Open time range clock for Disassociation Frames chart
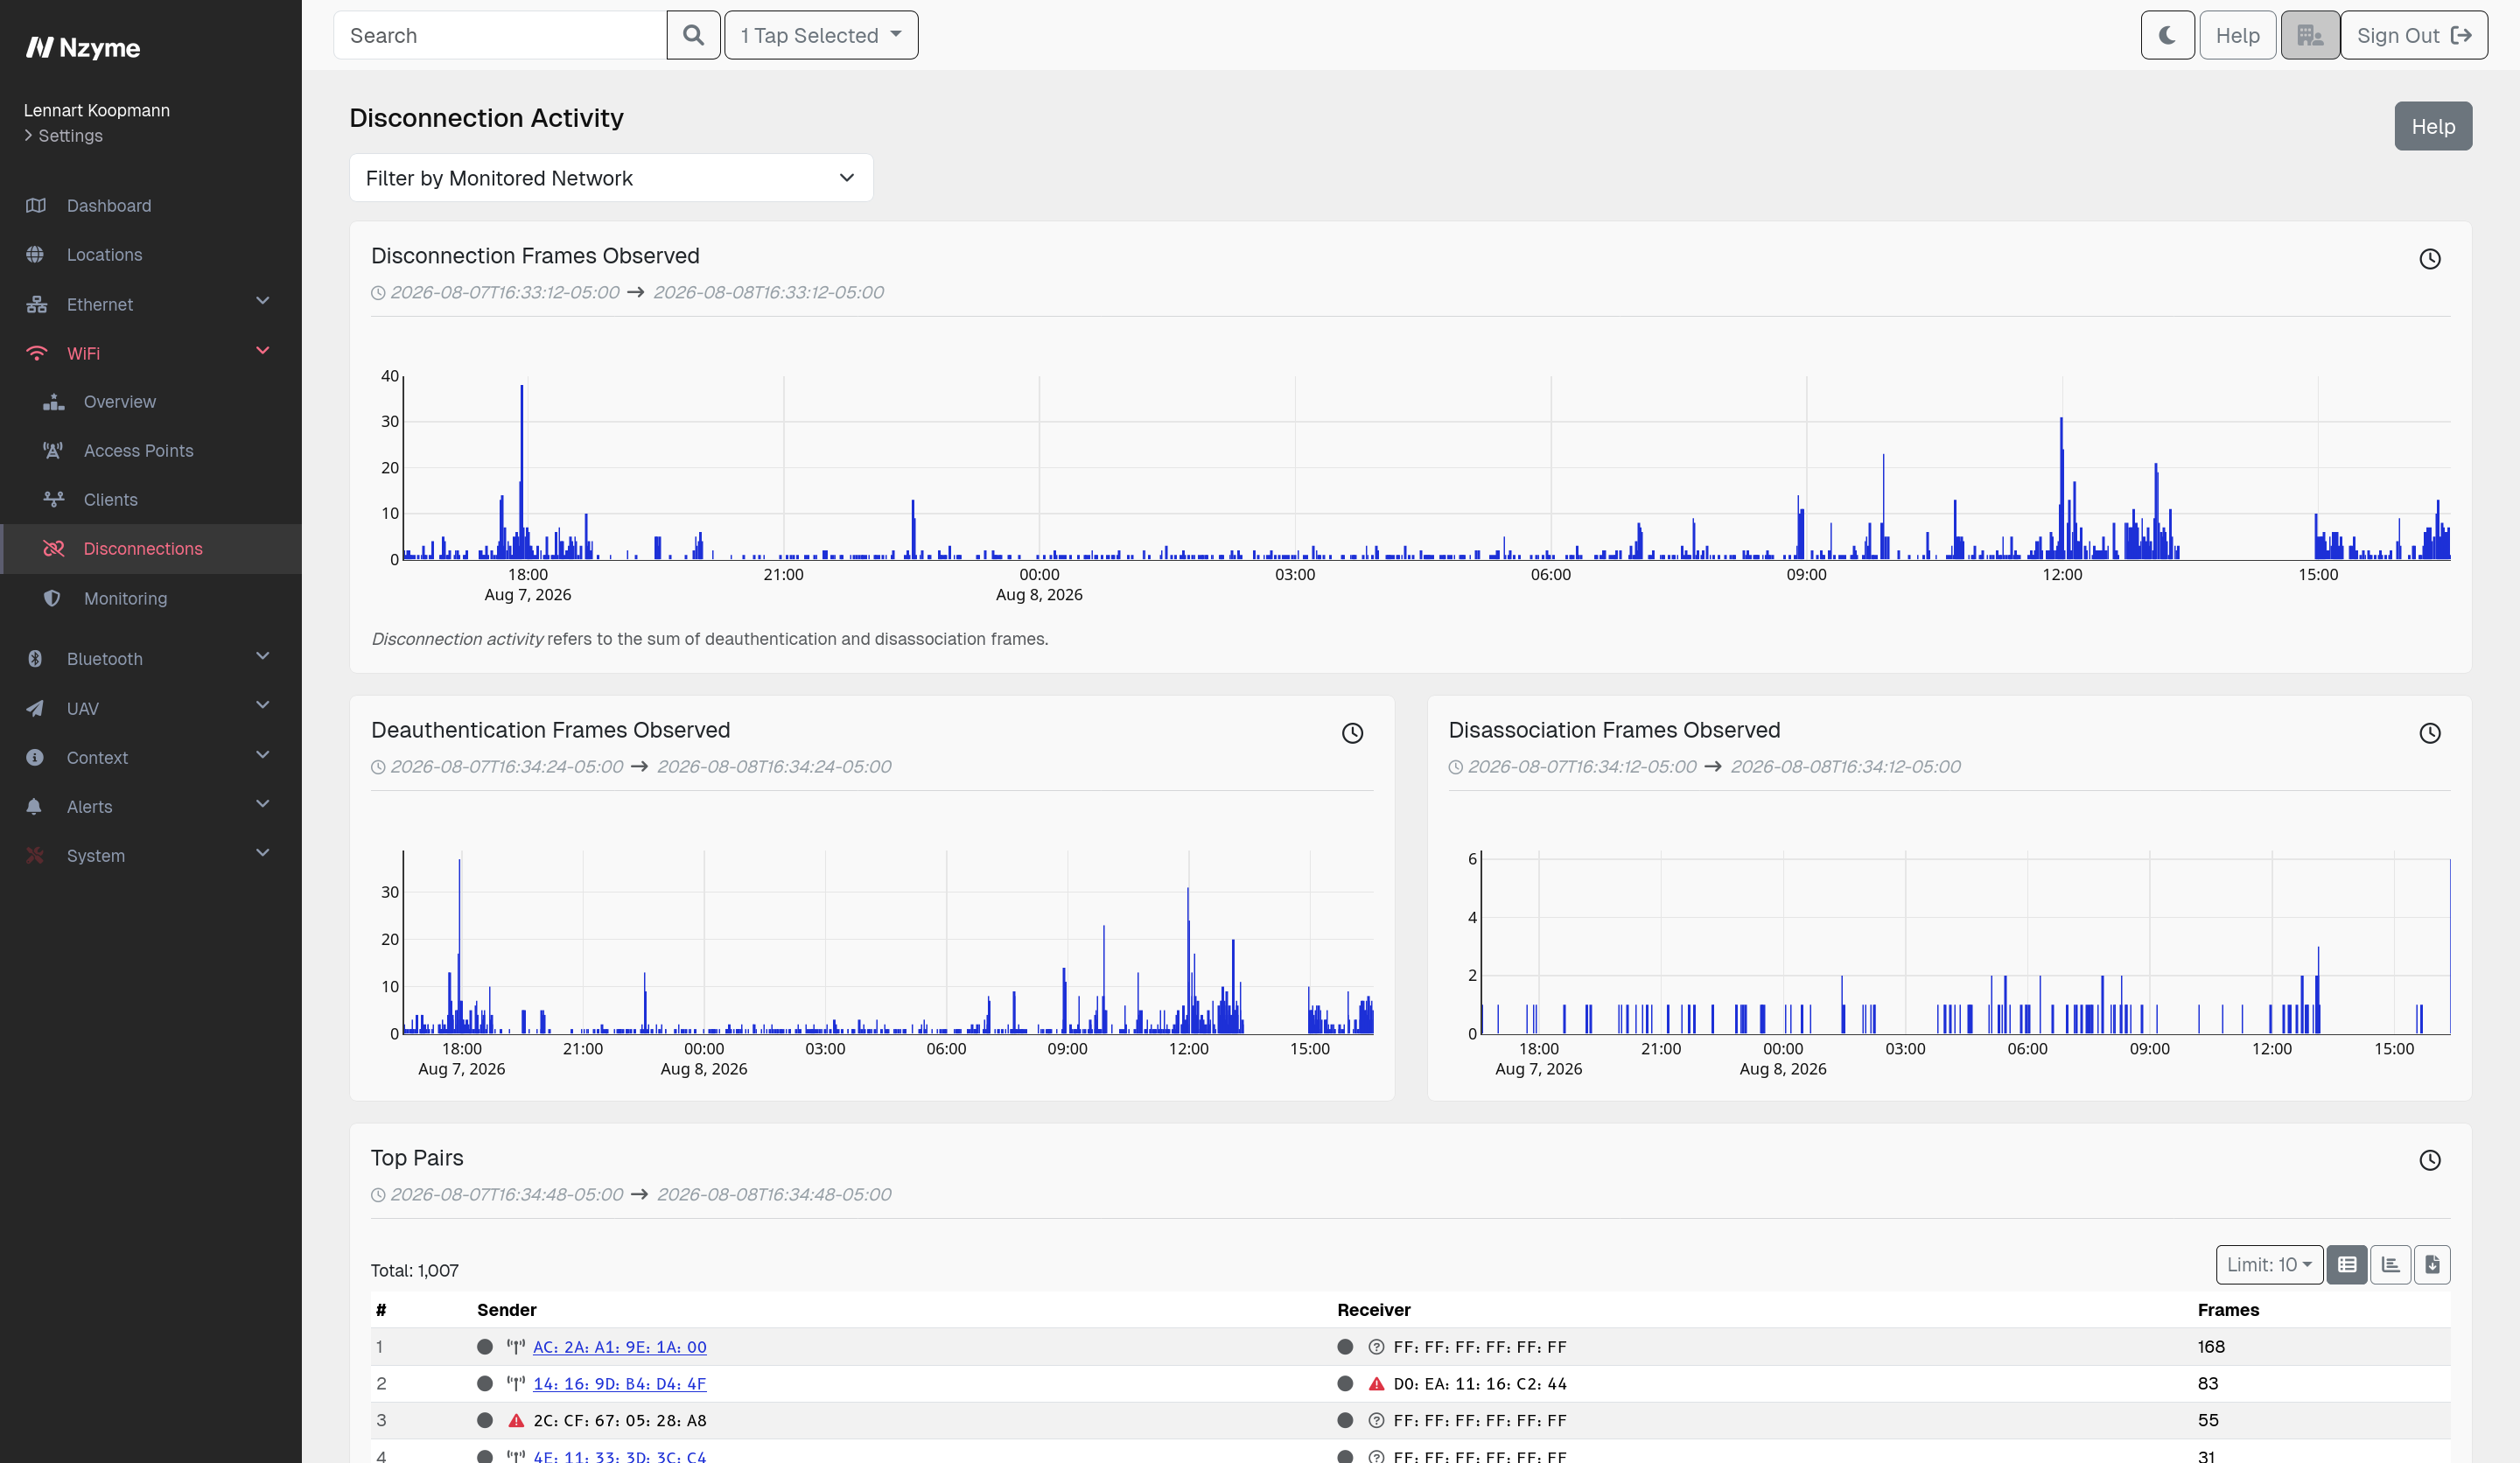The image size is (2520, 1463). pos(2429,733)
